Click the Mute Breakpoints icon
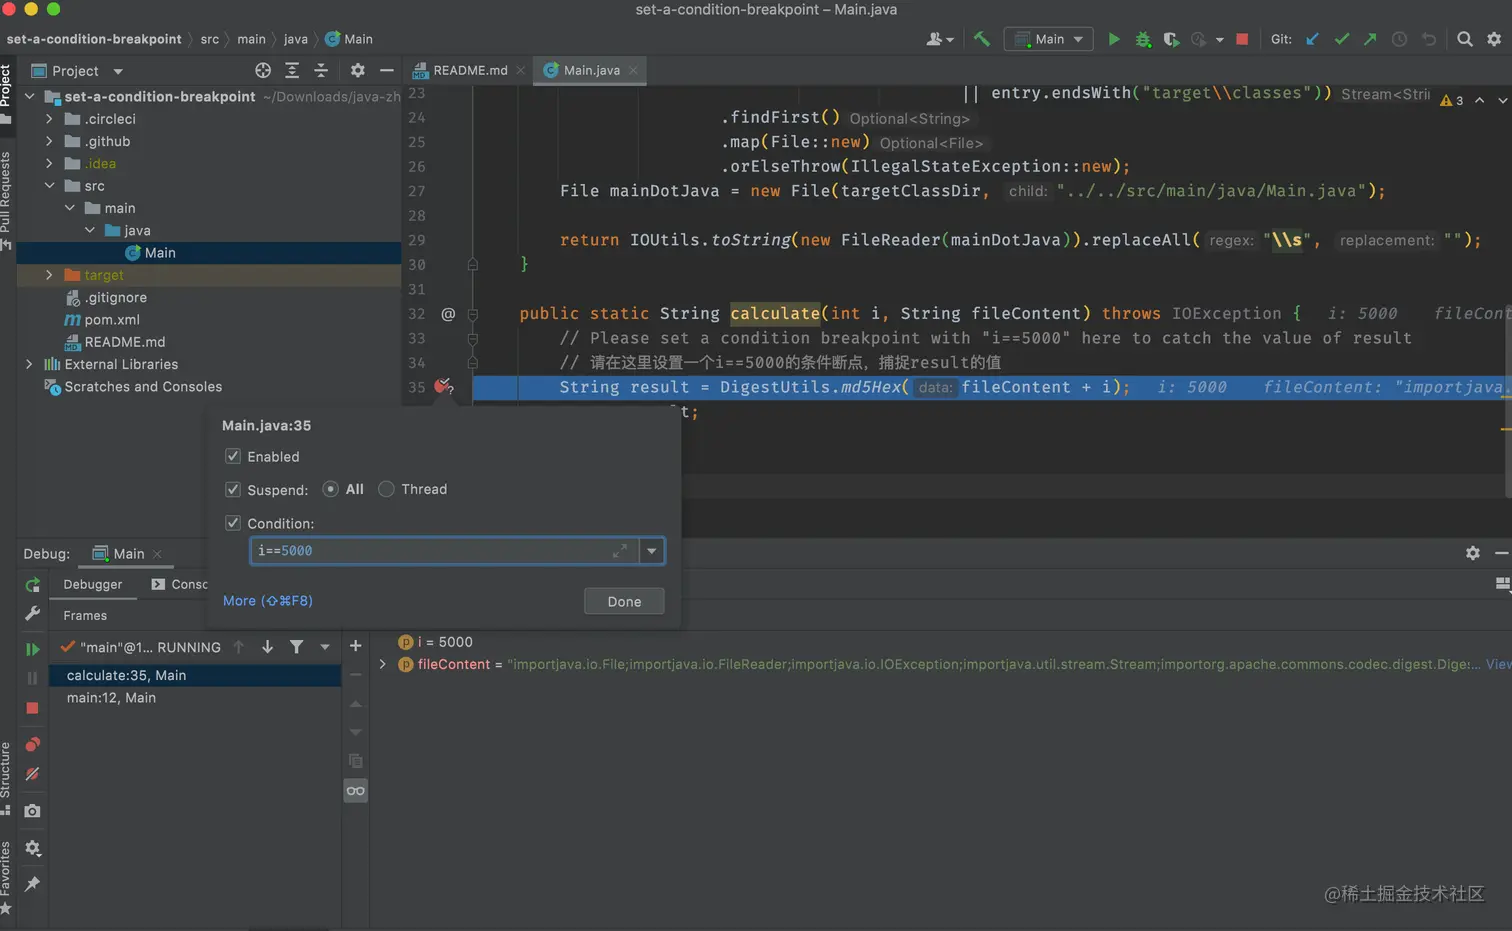Image resolution: width=1512 pixels, height=931 pixels. 32,774
